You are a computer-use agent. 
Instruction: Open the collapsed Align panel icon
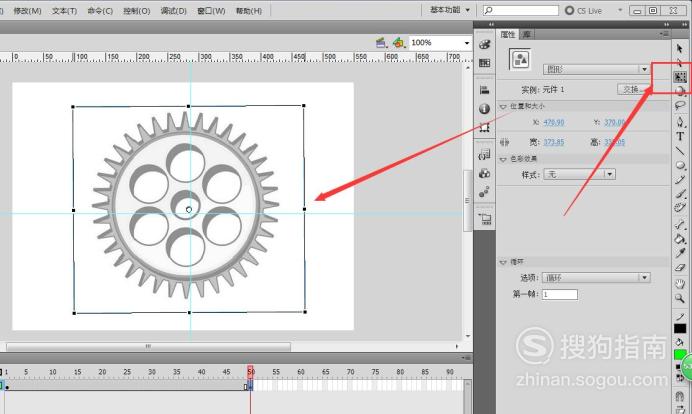485,90
